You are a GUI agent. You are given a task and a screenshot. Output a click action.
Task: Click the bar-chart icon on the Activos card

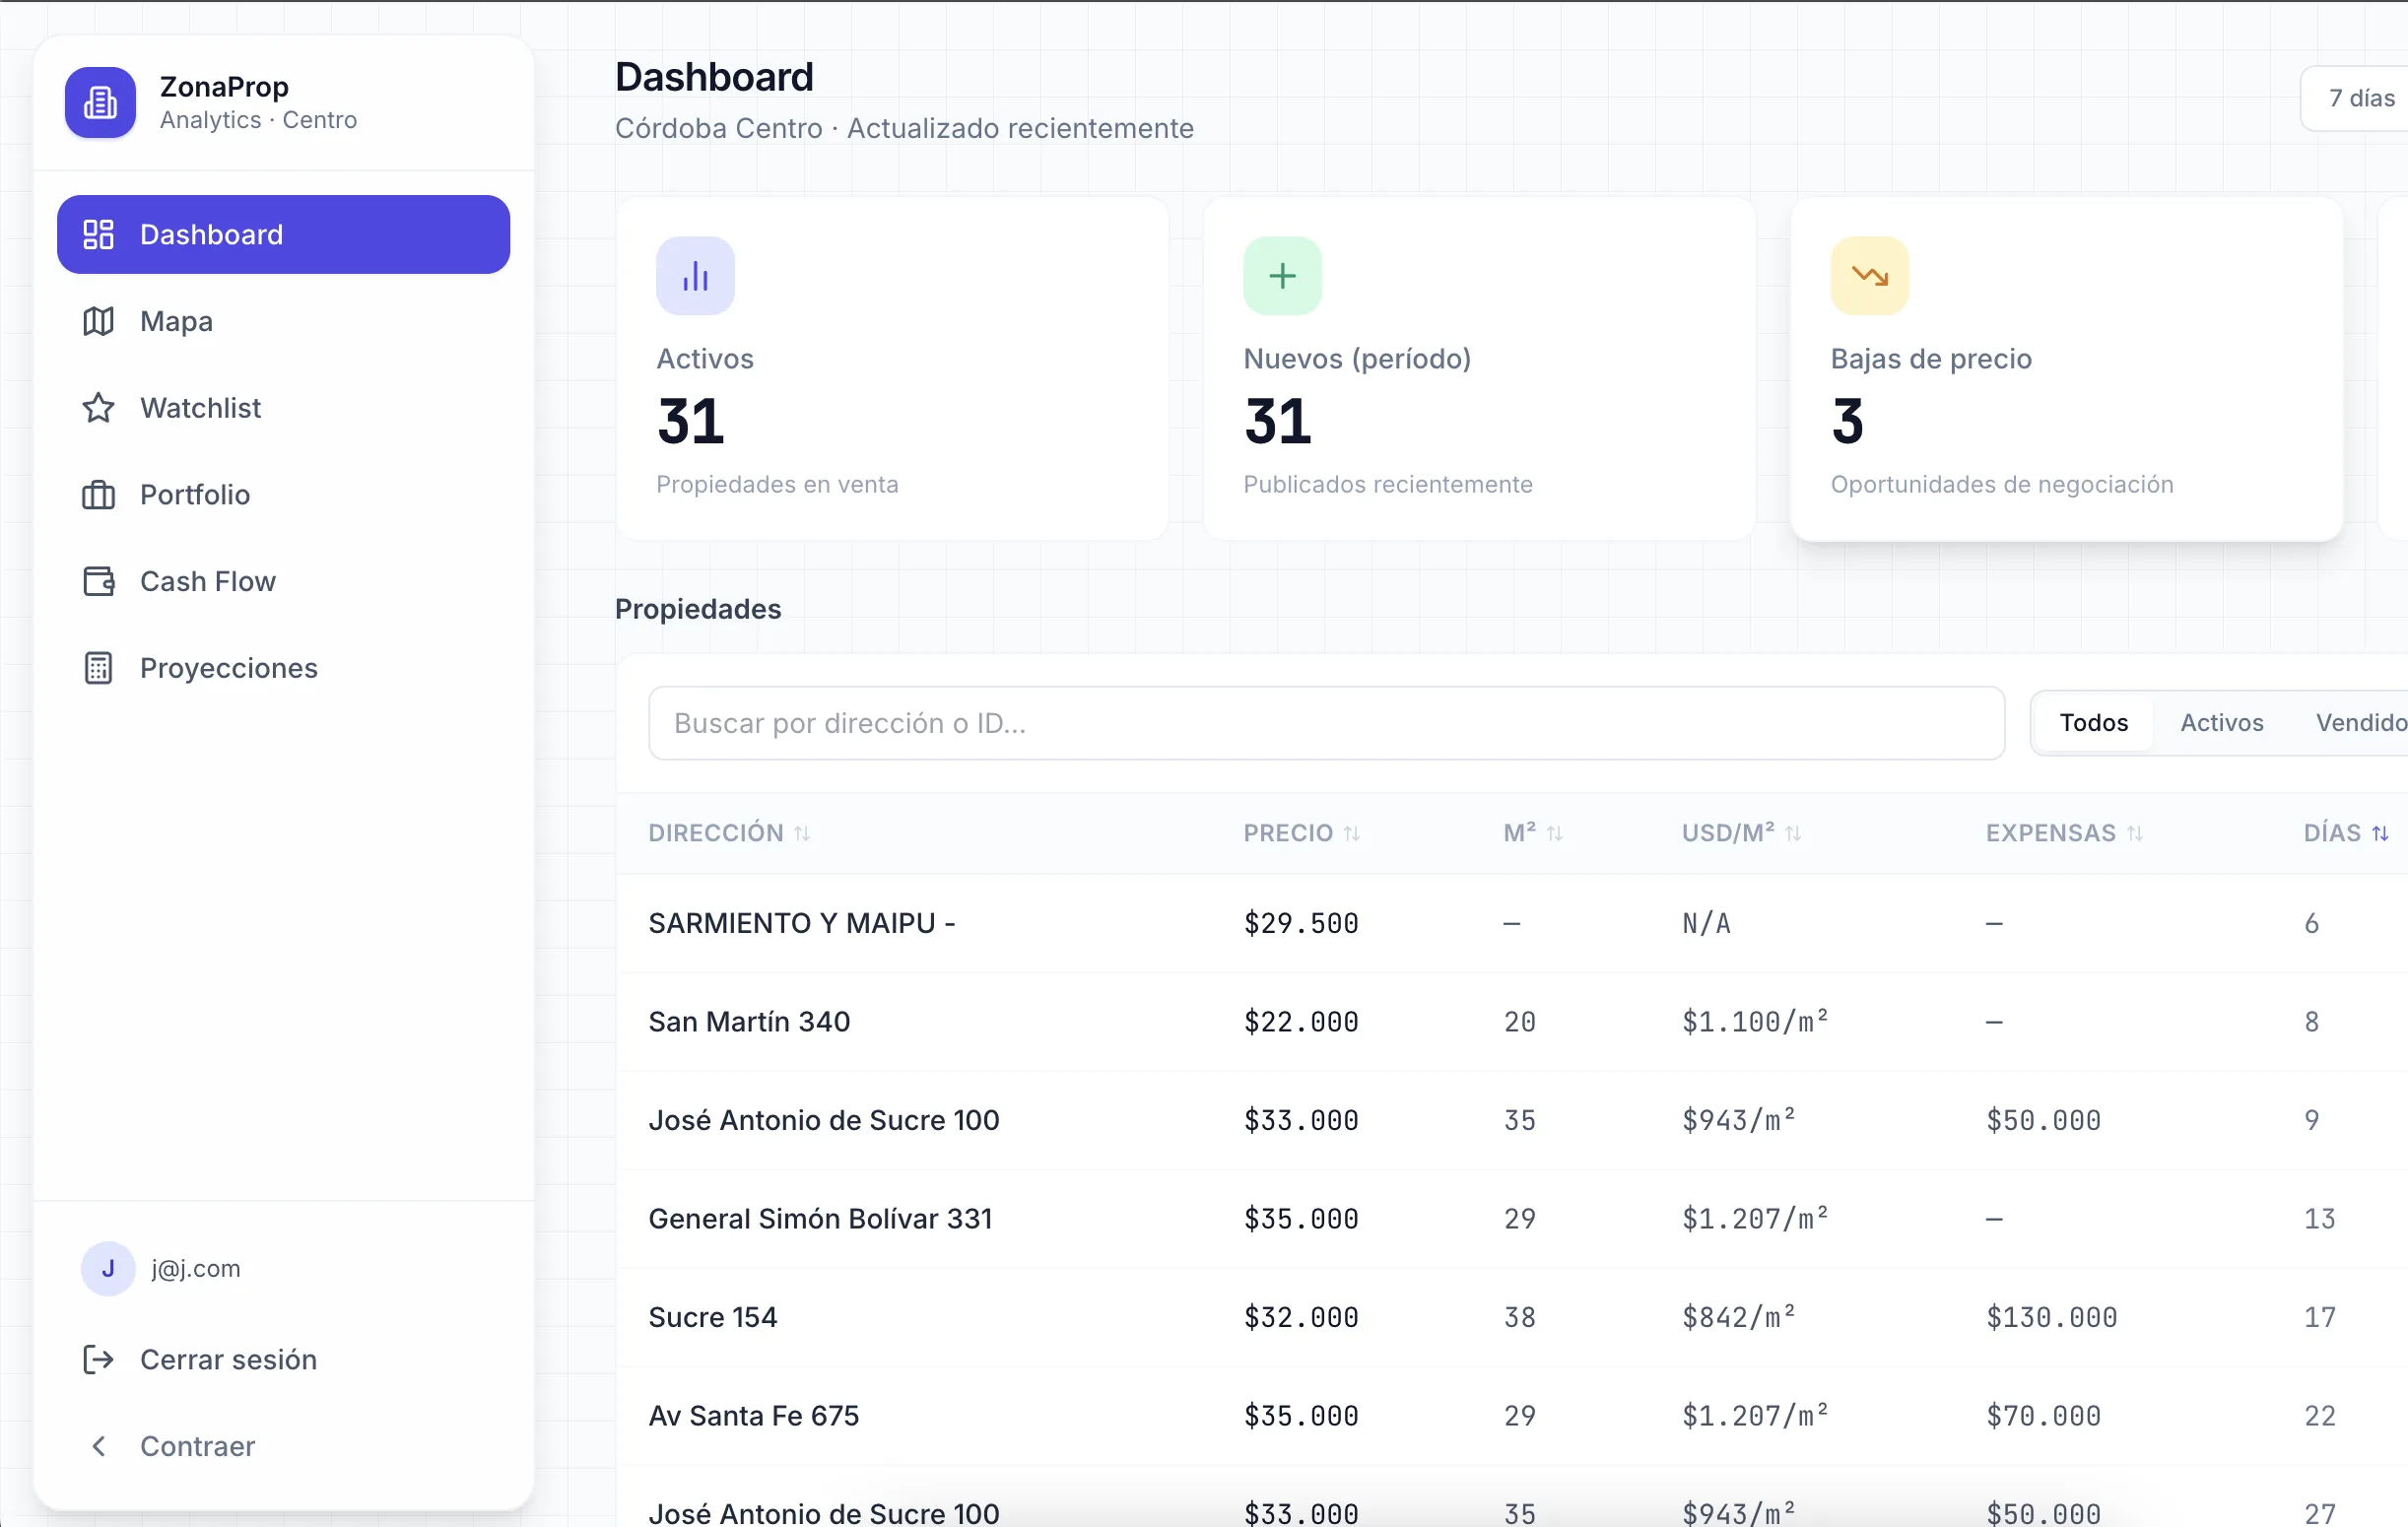pyautogui.click(x=694, y=275)
